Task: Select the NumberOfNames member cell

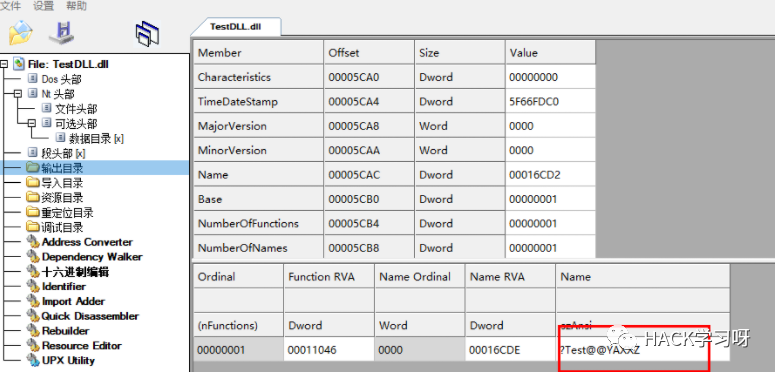Action: click(x=258, y=248)
